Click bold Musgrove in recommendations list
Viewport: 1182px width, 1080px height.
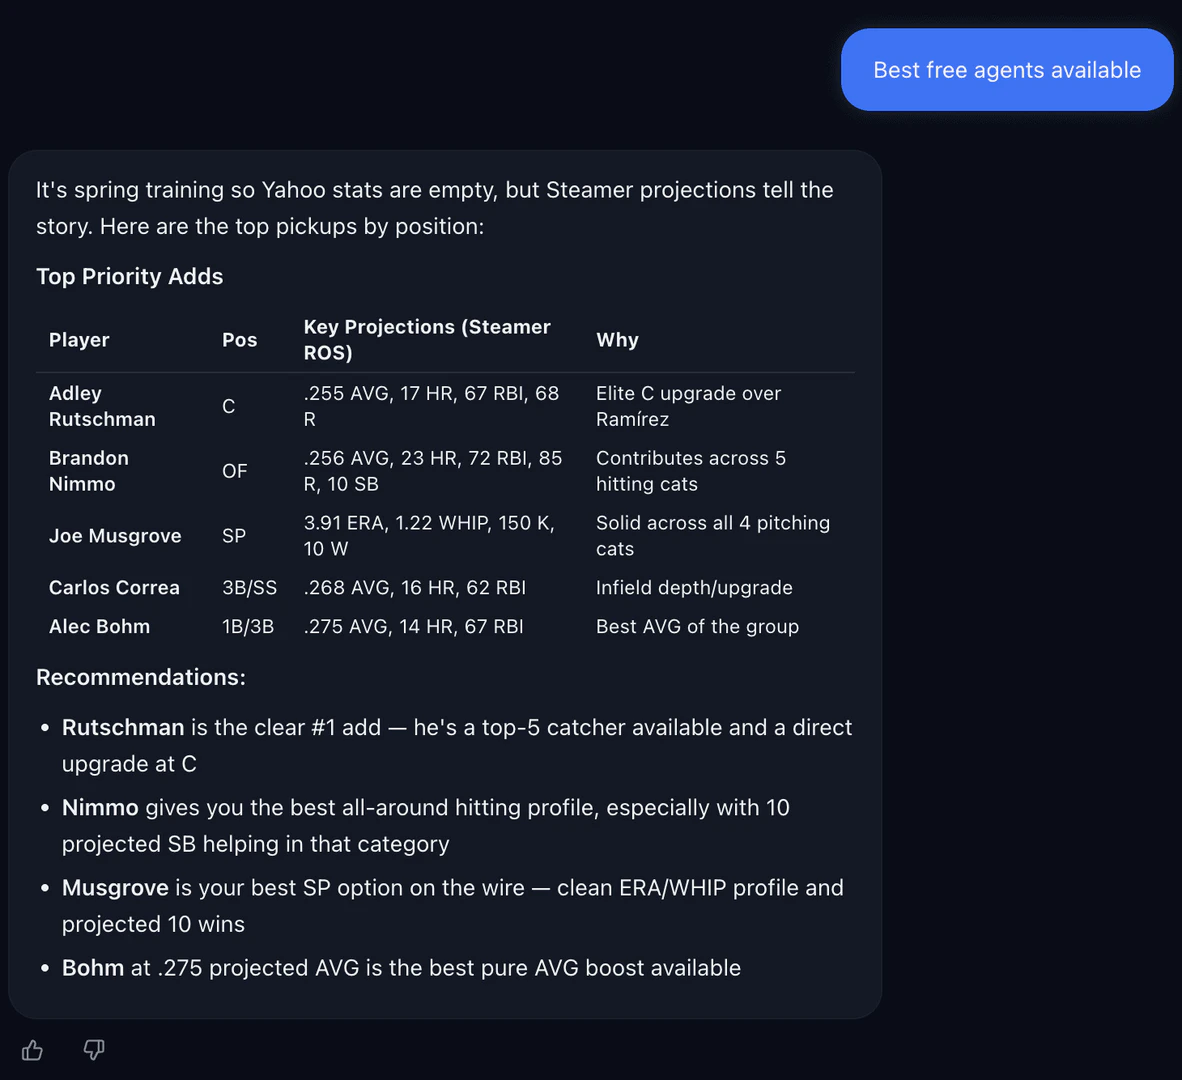click(x=115, y=888)
